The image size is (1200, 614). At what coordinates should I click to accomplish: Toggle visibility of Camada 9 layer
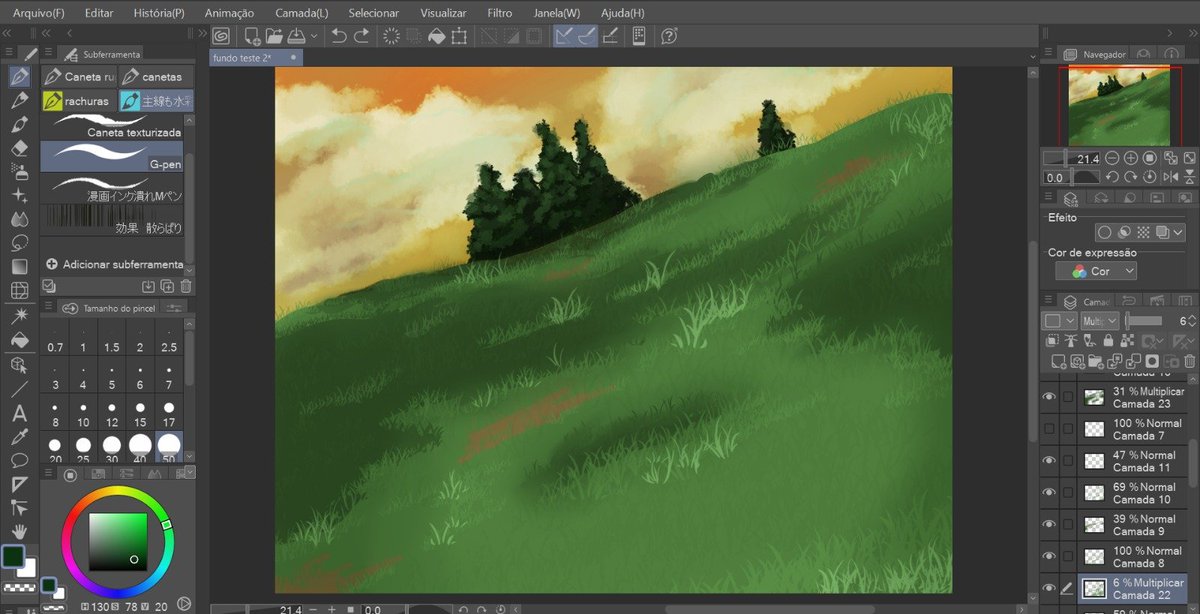click(x=1049, y=525)
